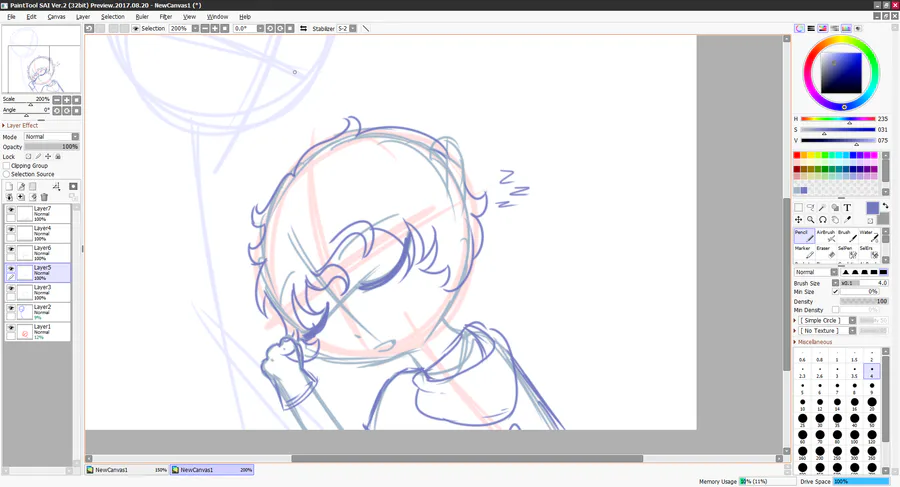The image size is (900, 487).
Task: Delete the selected layer with trash icon
Action: tap(44, 197)
